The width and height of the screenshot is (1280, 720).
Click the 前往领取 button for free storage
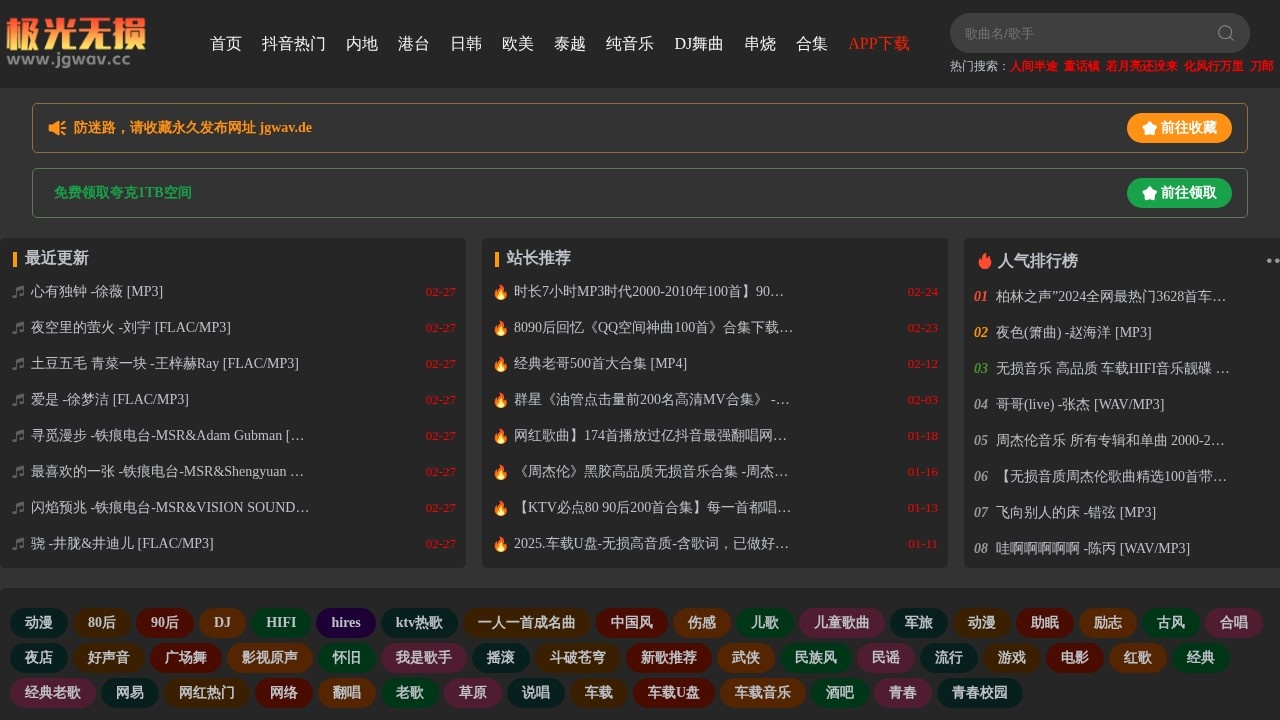tap(1179, 193)
